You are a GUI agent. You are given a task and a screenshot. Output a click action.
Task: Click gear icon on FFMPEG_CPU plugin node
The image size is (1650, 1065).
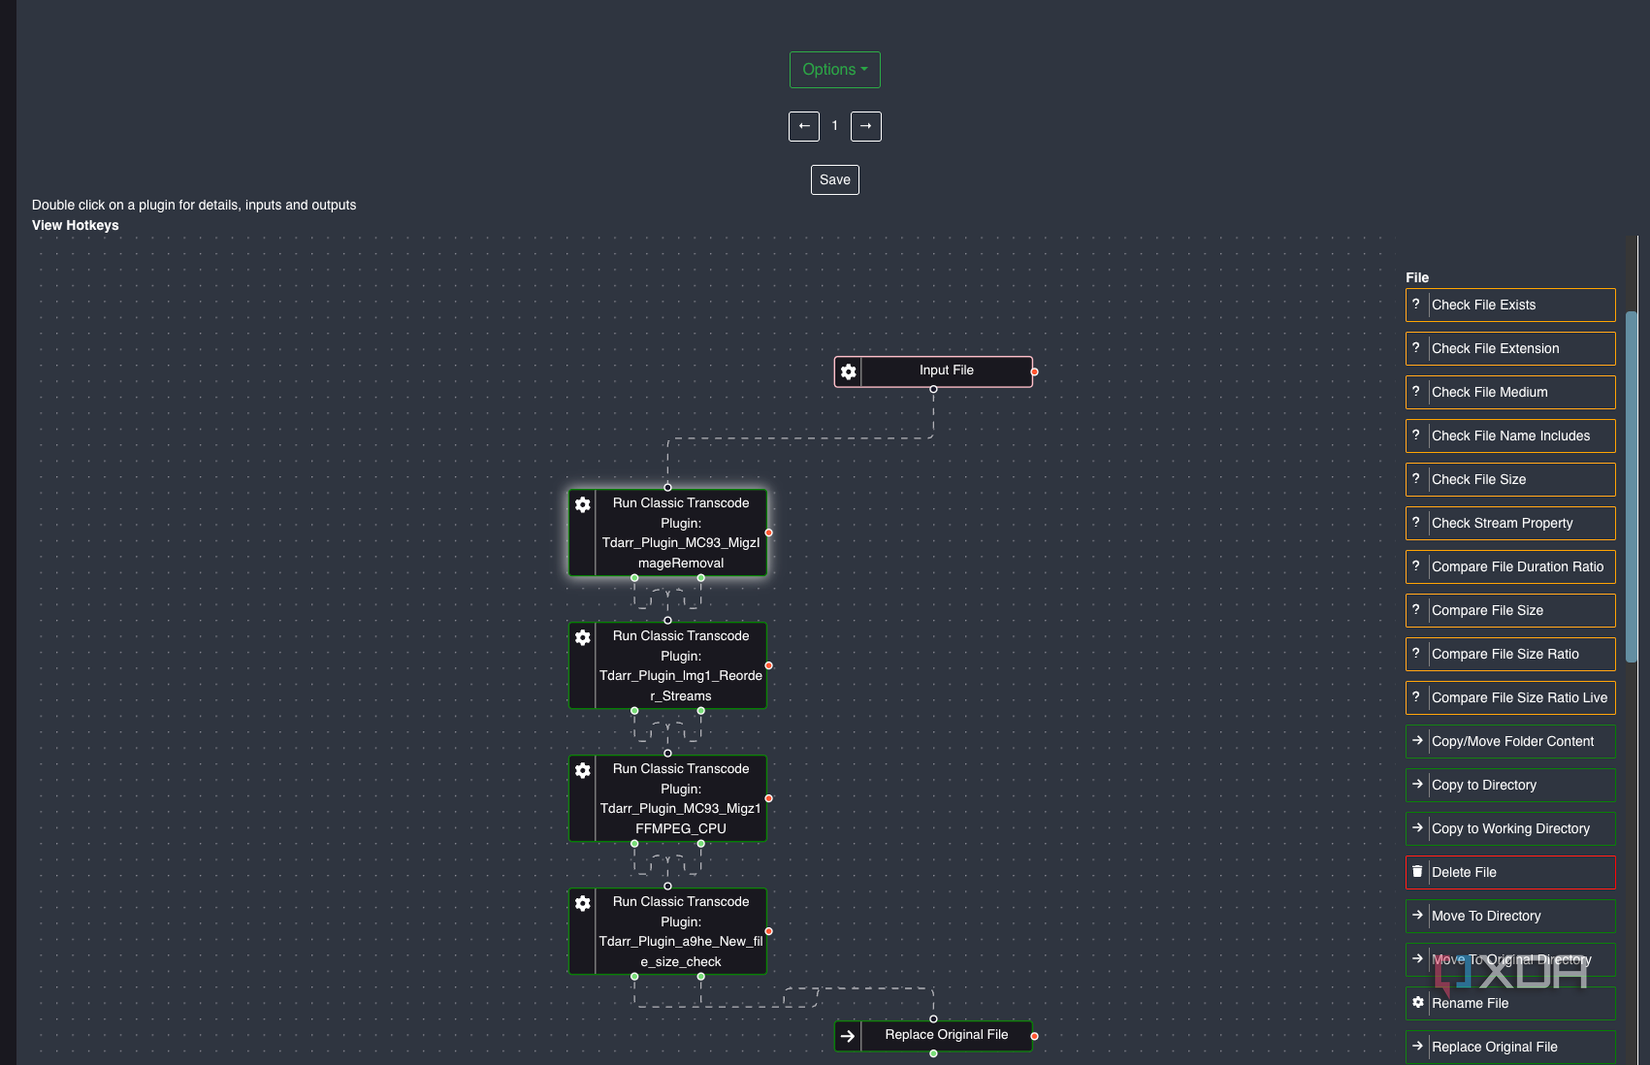[x=583, y=771]
